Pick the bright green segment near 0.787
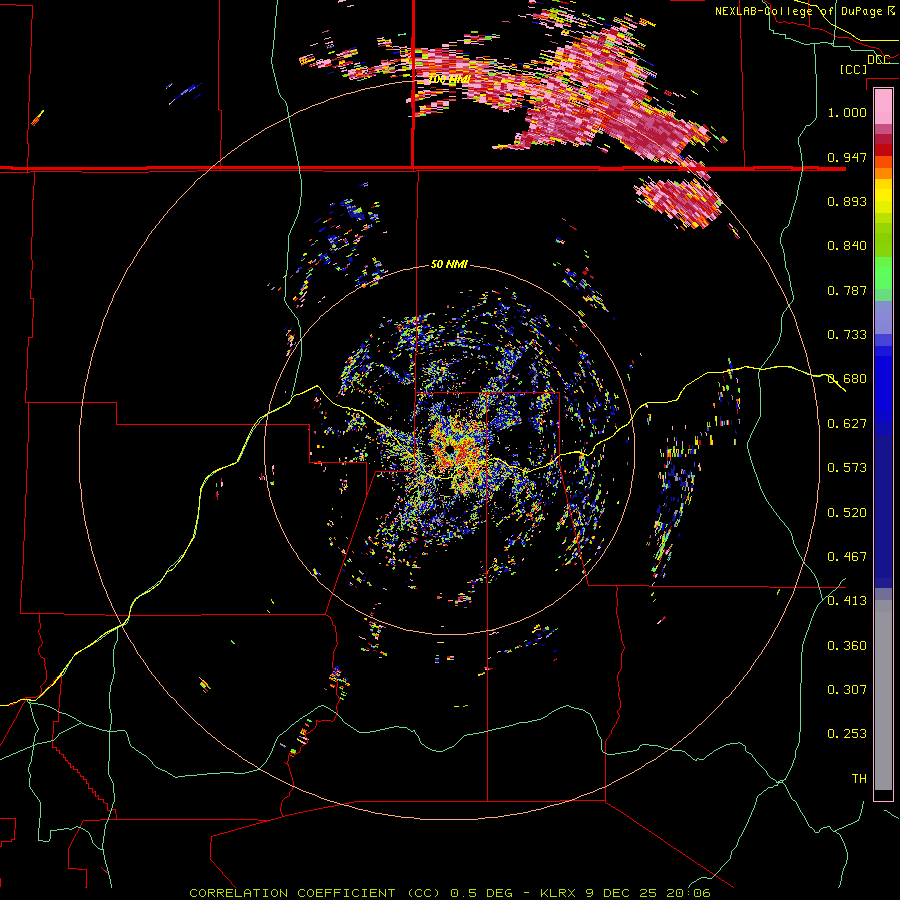The height and width of the screenshot is (900, 900). click(883, 278)
